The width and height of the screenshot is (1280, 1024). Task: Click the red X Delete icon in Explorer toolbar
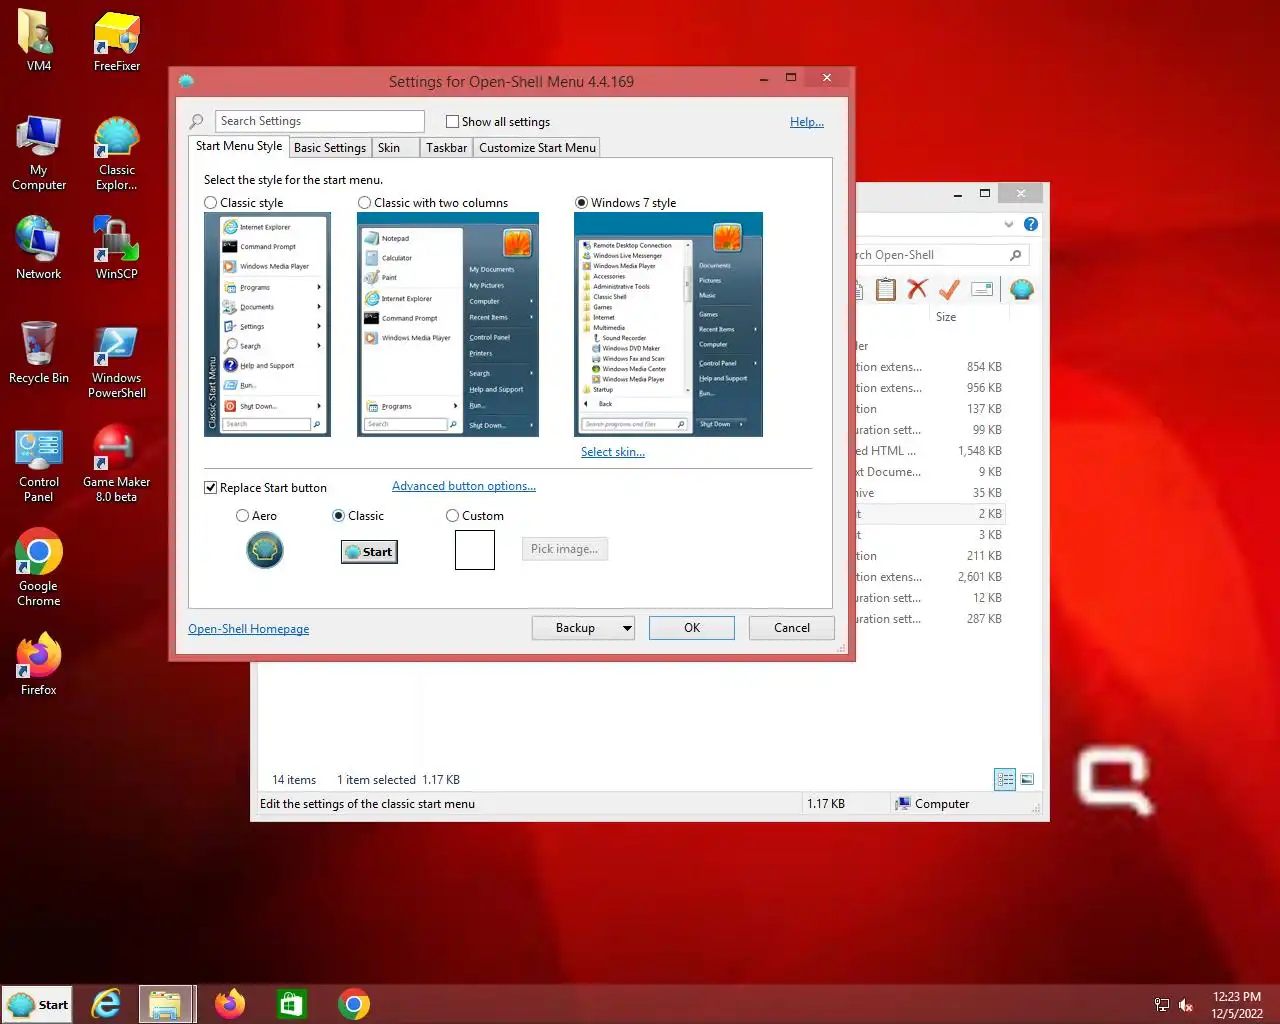(917, 289)
